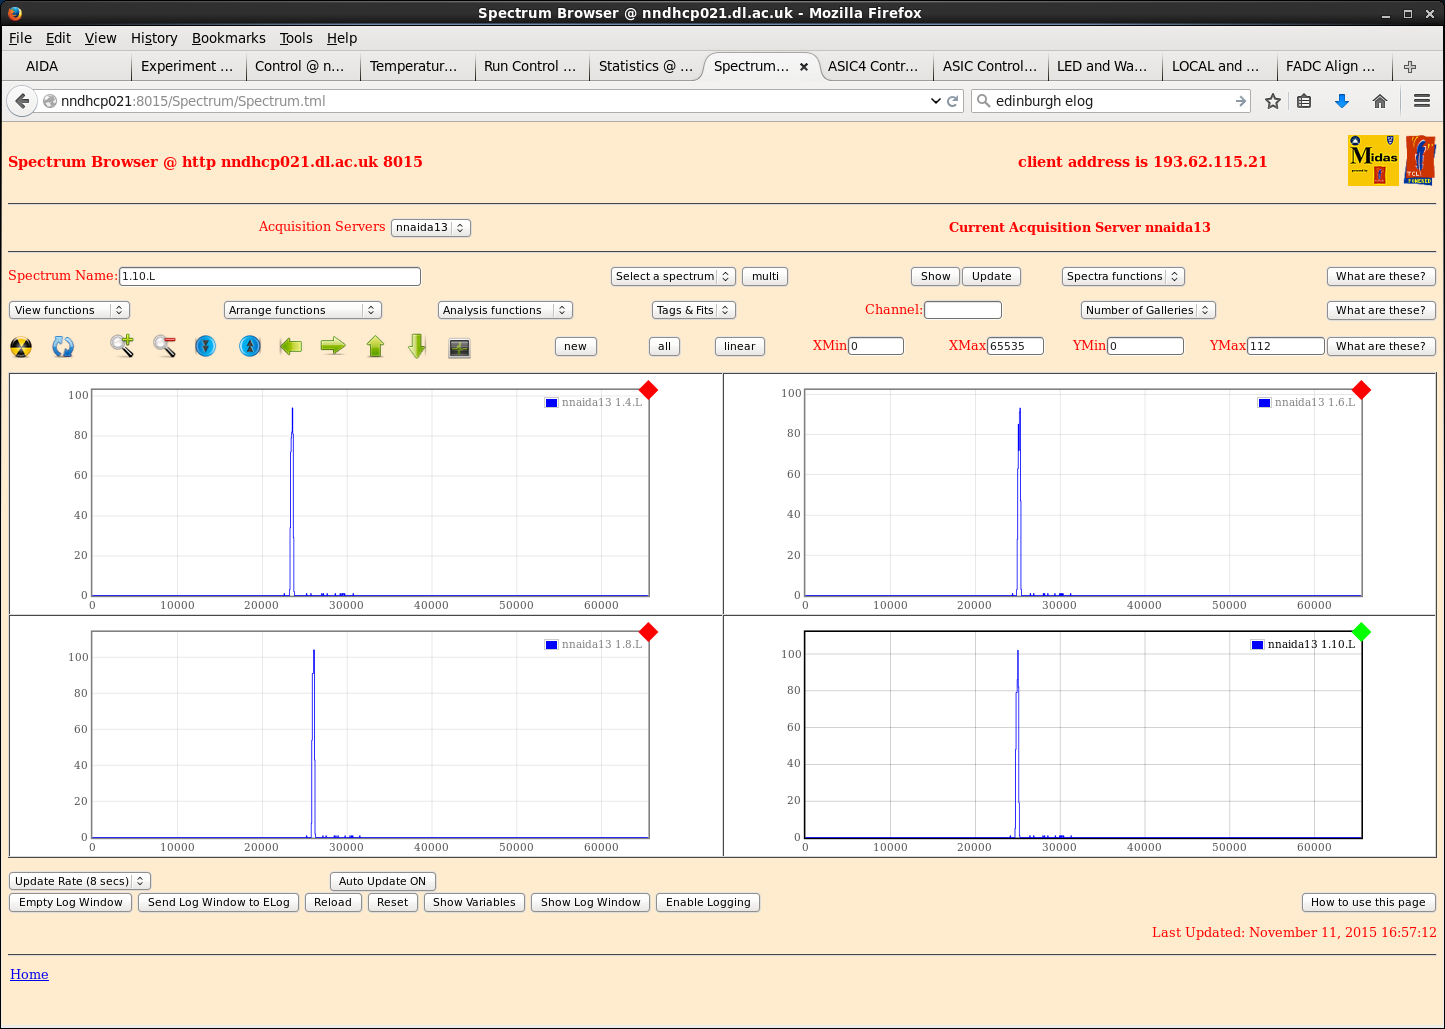
Task: Click the zoom out magnifier icon
Action: tap(165, 346)
